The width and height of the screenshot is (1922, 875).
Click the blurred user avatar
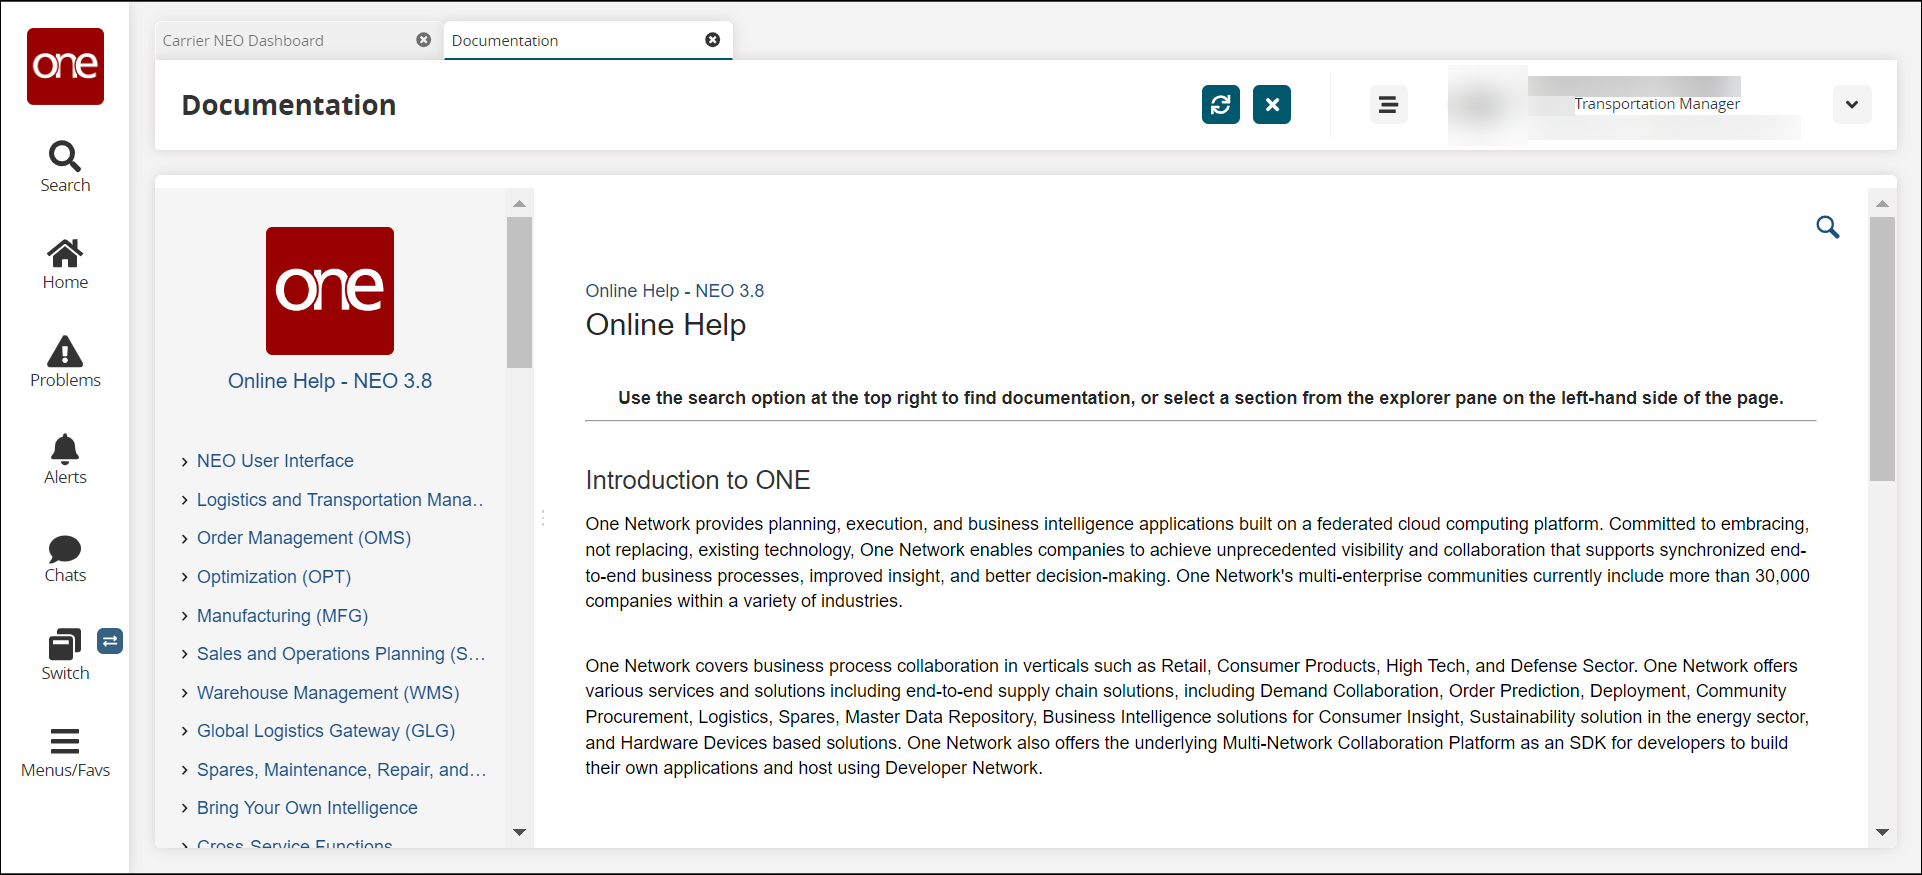point(1486,105)
